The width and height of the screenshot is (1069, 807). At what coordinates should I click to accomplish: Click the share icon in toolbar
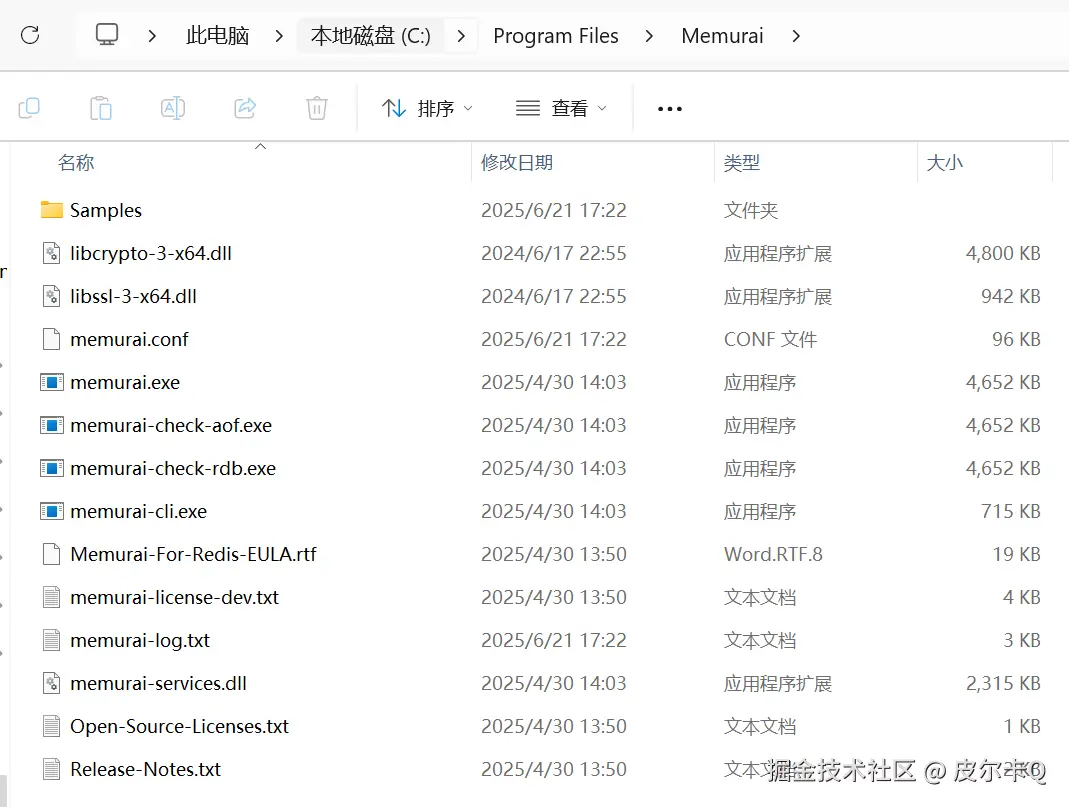(245, 108)
